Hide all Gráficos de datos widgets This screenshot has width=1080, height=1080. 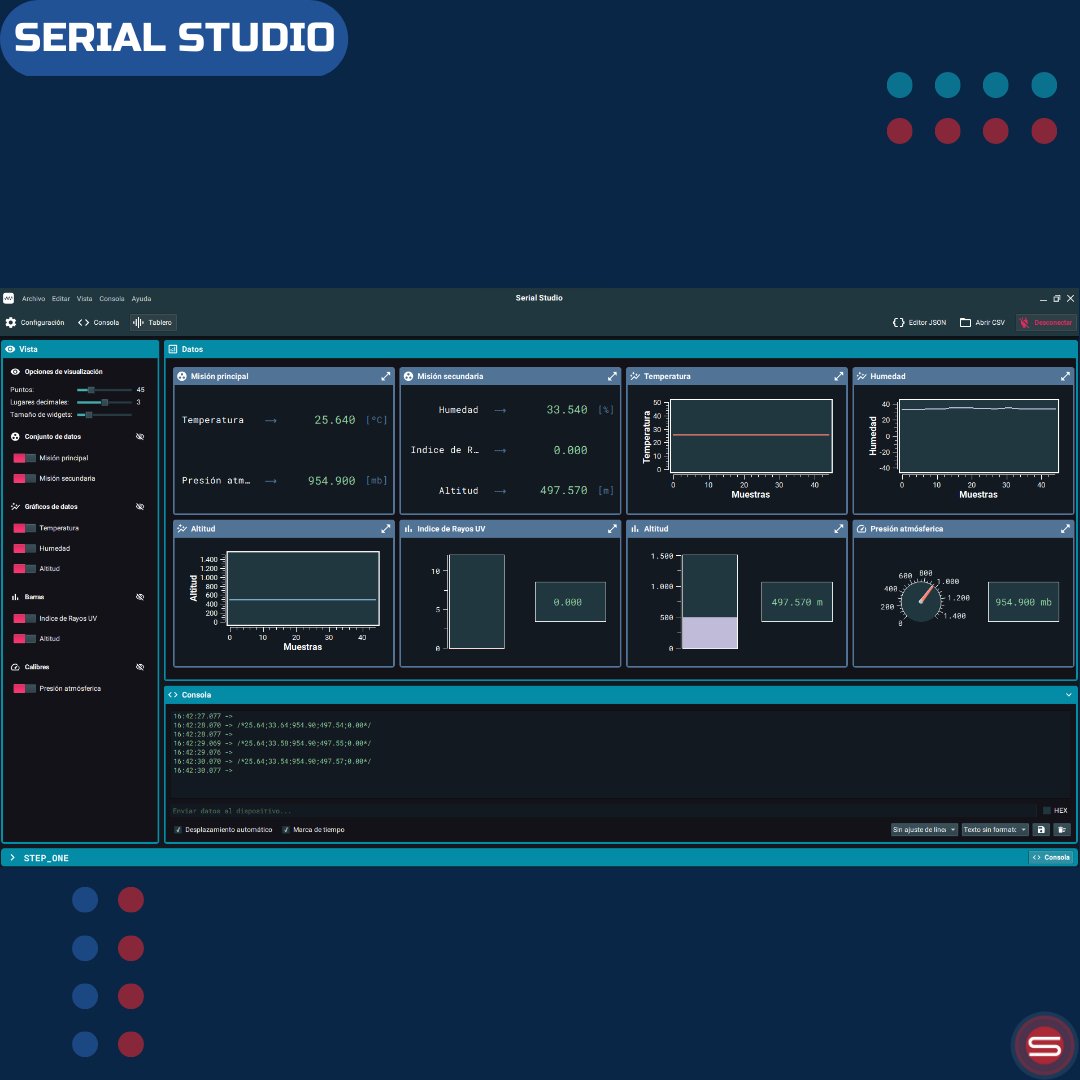(x=140, y=506)
